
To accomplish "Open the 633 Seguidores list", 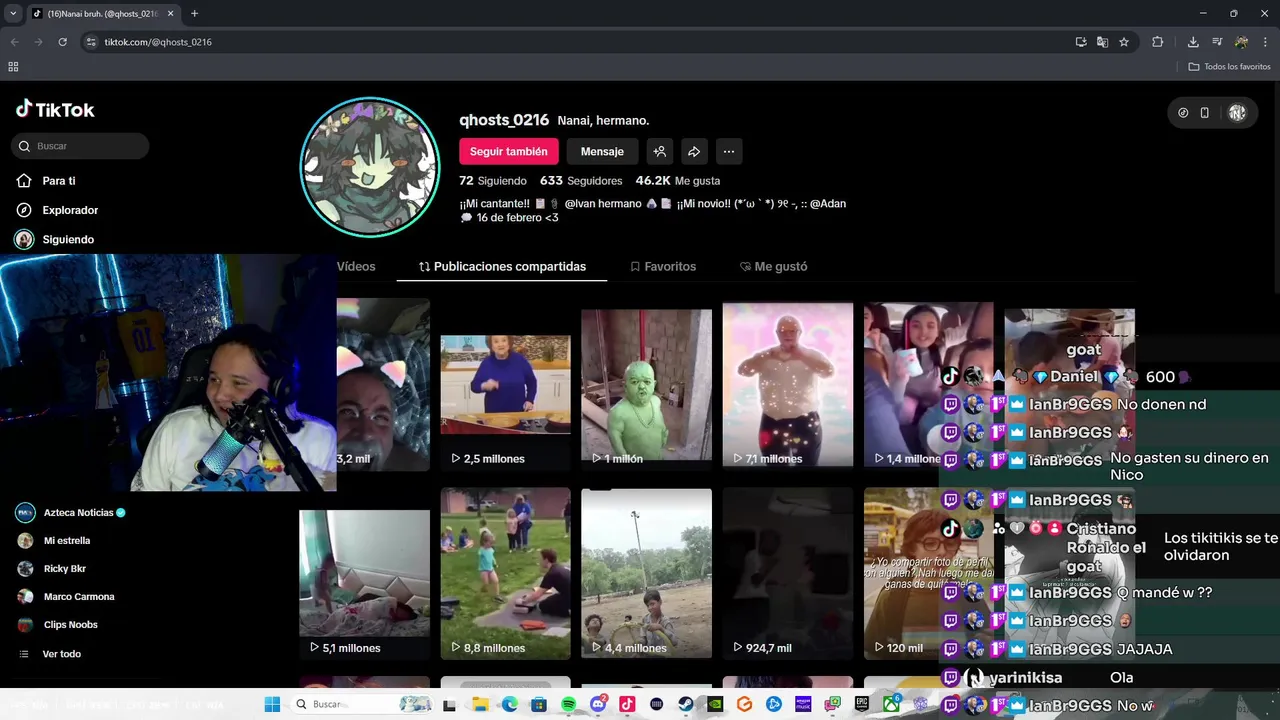I will pyautogui.click(x=581, y=181).
